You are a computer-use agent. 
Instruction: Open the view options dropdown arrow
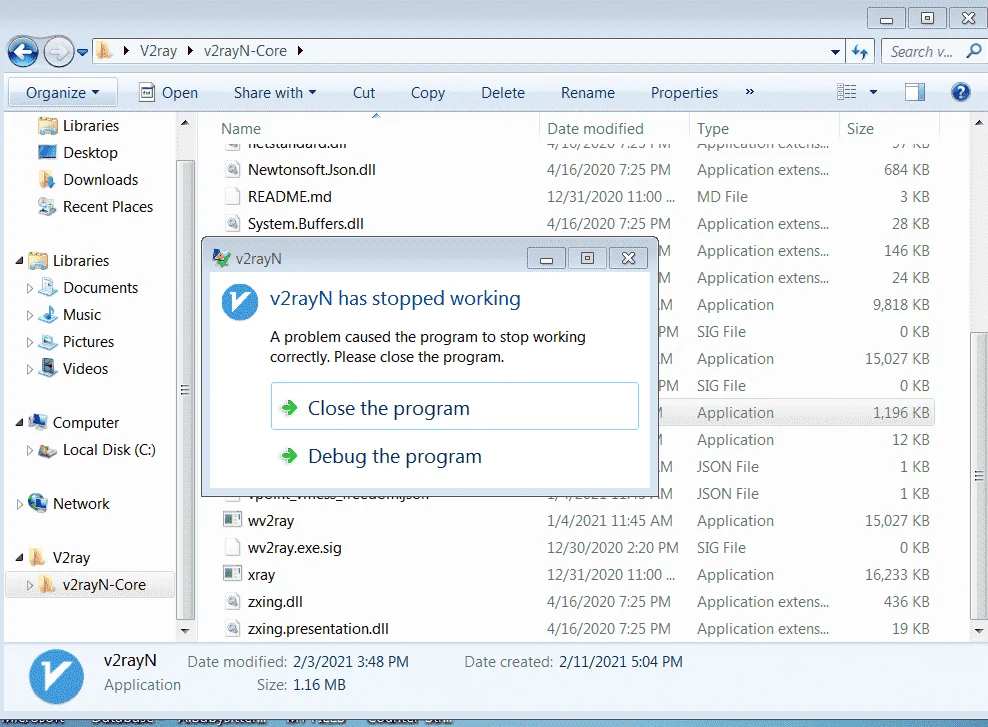click(873, 92)
